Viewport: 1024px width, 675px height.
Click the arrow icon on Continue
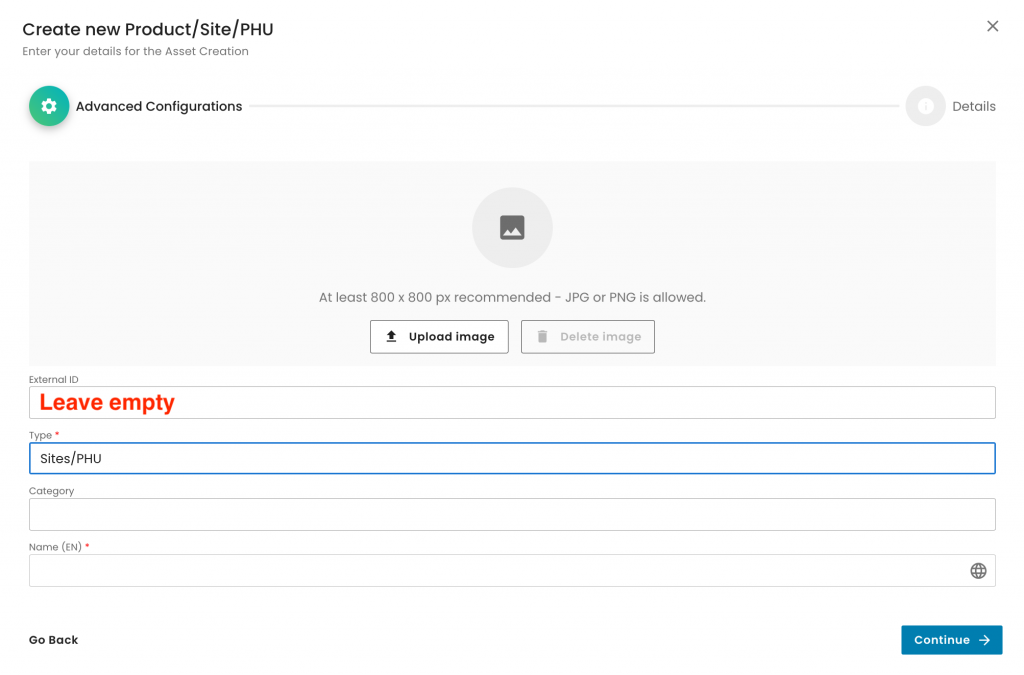pyautogui.click(x=985, y=640)
